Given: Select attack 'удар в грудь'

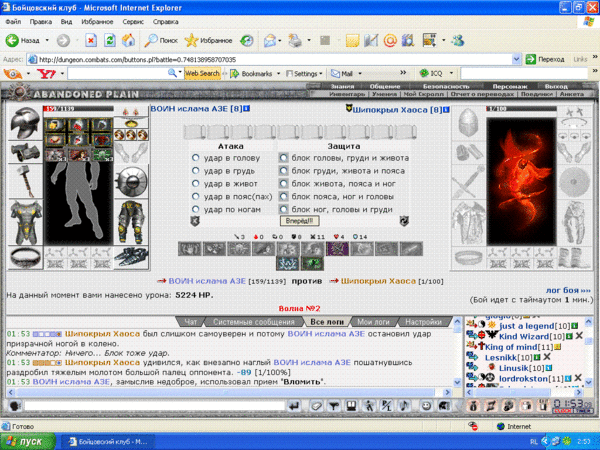Looking at the screenshot, I should (196, 171).
